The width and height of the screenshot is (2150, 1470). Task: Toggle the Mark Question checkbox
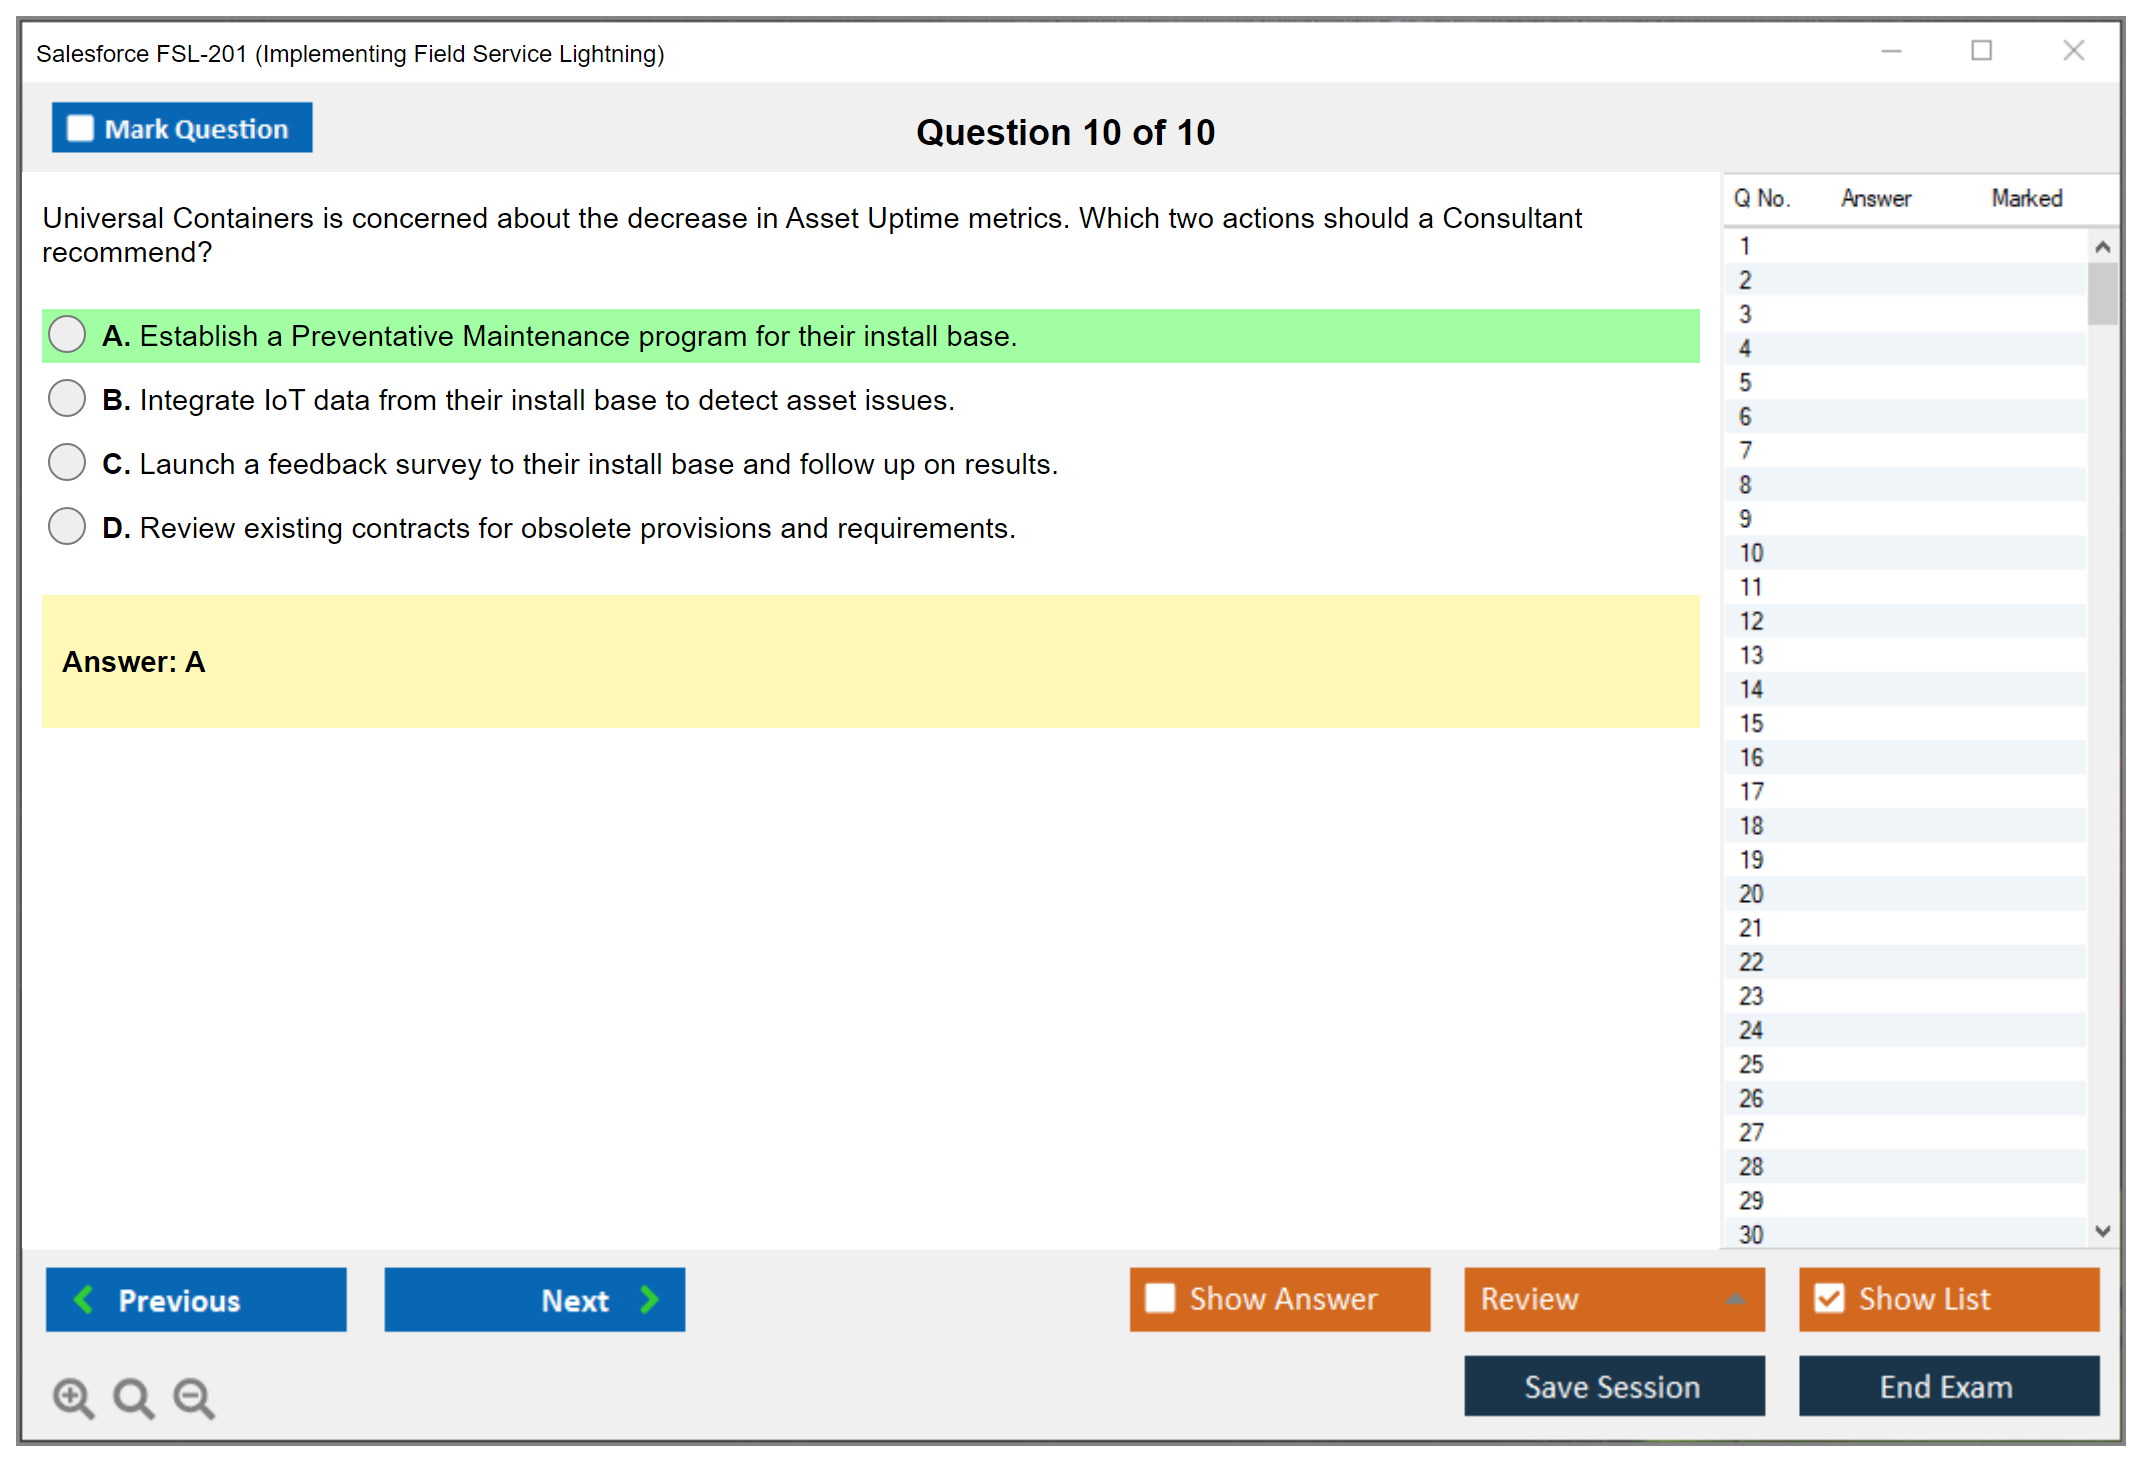(80, 129)
